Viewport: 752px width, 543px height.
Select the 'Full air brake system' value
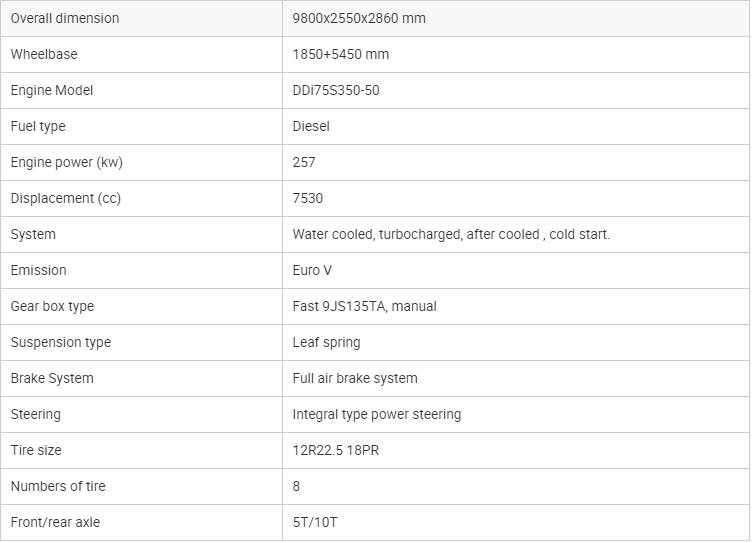tap(355, 378)
